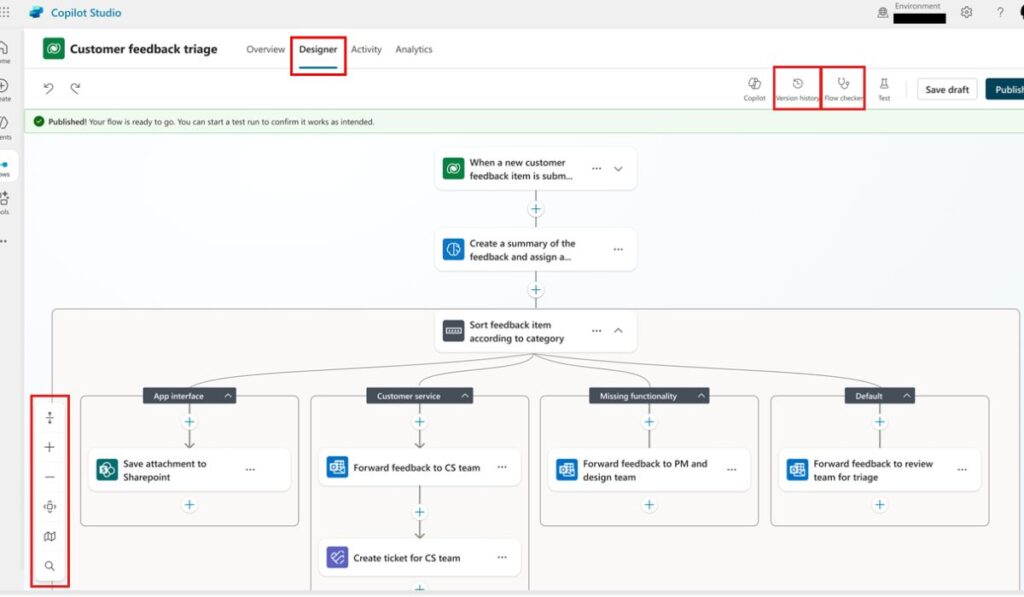
Task: Collapse the App interface branch
Action: 228,395
